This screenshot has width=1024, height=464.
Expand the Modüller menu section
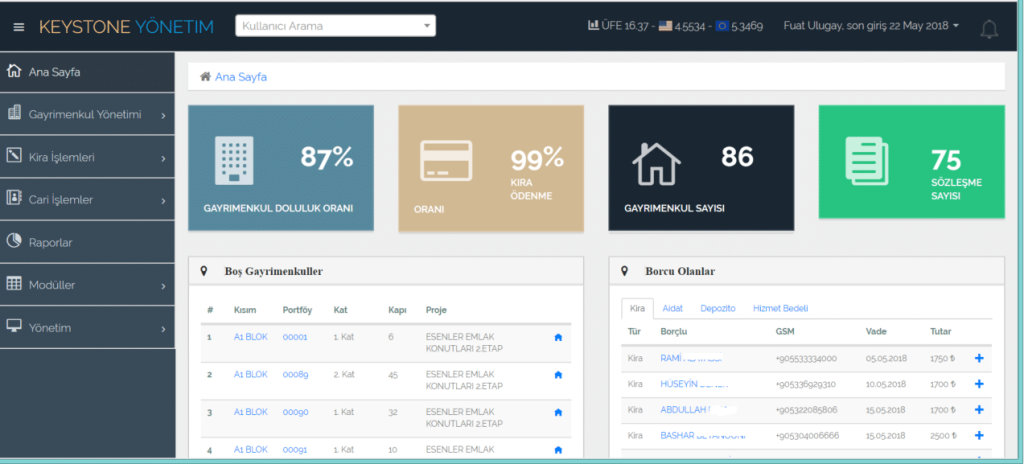(x=87, y=286)
